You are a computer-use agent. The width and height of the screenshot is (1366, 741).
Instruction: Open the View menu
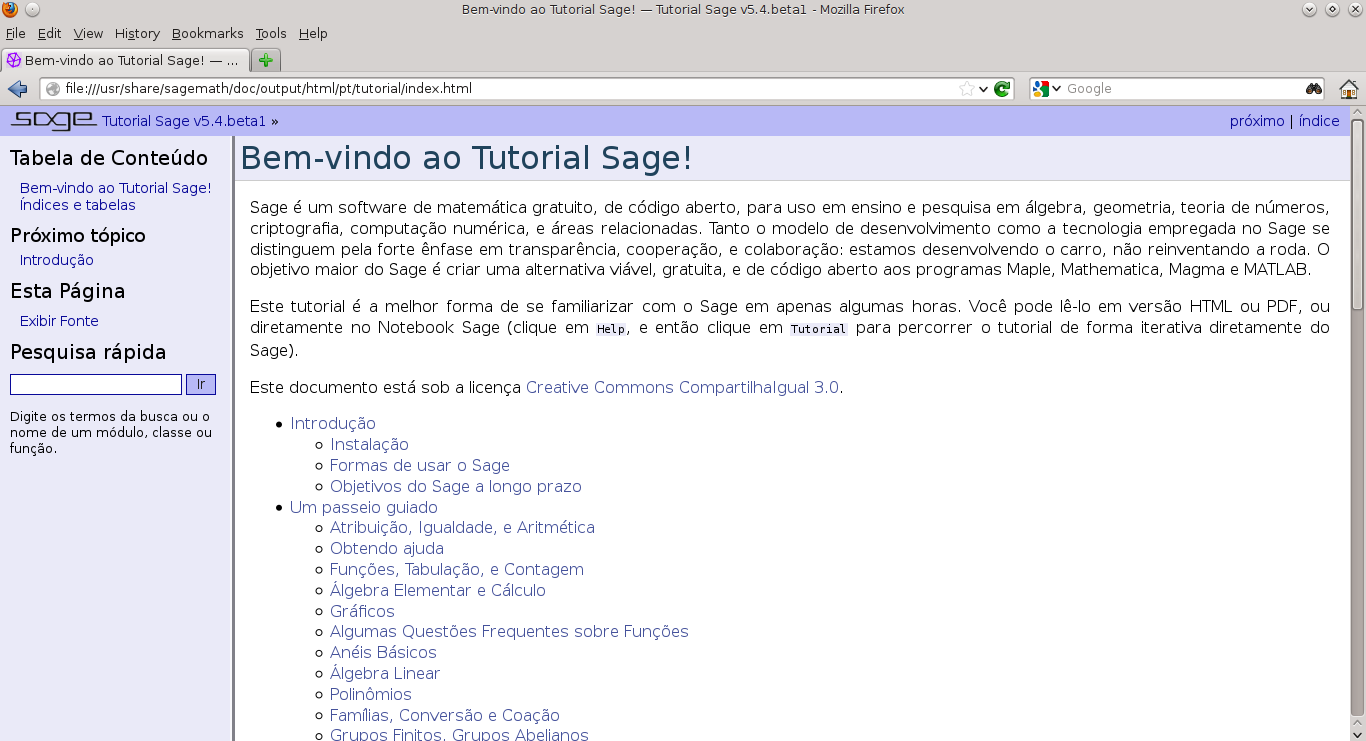[88, 33]
